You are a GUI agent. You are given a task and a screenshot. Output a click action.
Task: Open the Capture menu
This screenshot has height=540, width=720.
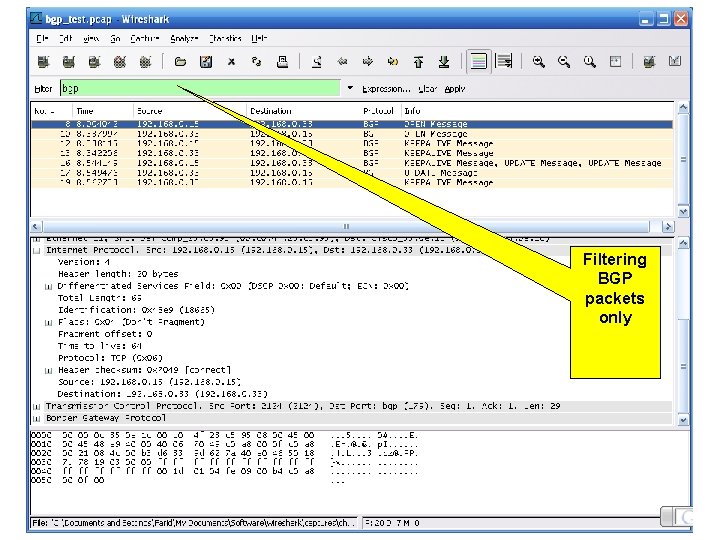[145, 39]
